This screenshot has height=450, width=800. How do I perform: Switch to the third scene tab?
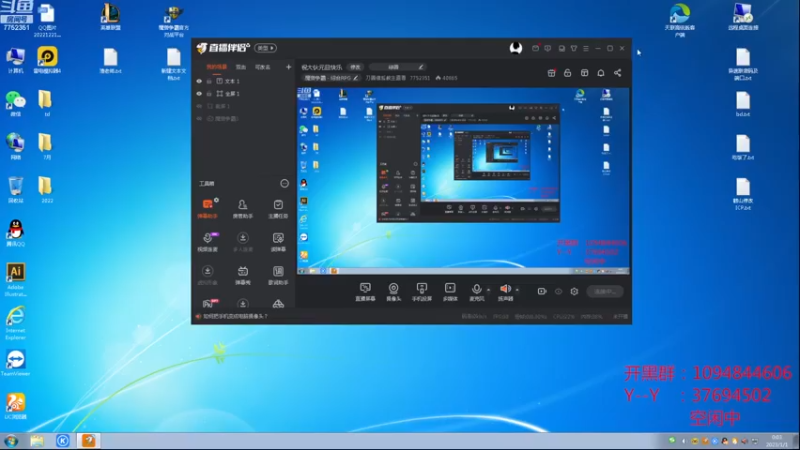click(x=262, y=67)
